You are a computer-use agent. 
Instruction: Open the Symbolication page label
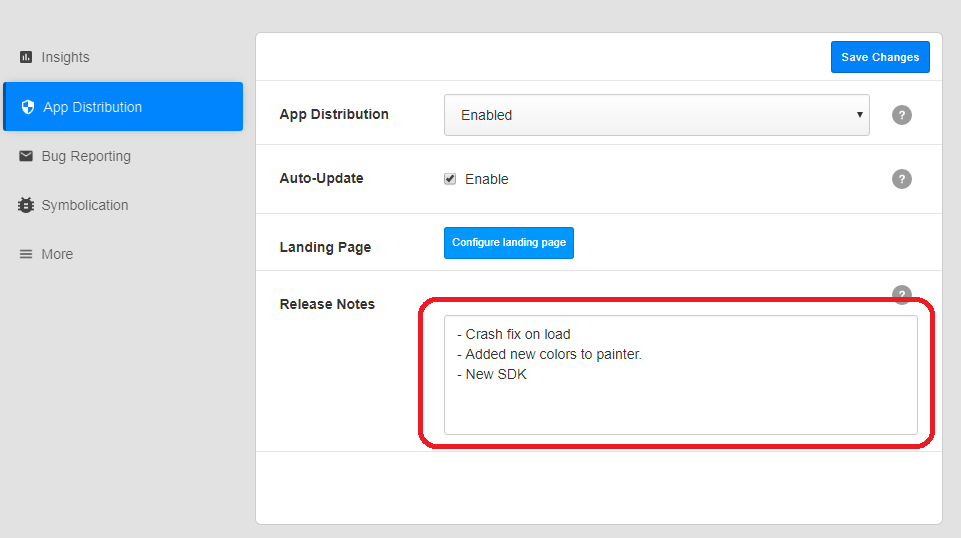click(x=85, y=205)
